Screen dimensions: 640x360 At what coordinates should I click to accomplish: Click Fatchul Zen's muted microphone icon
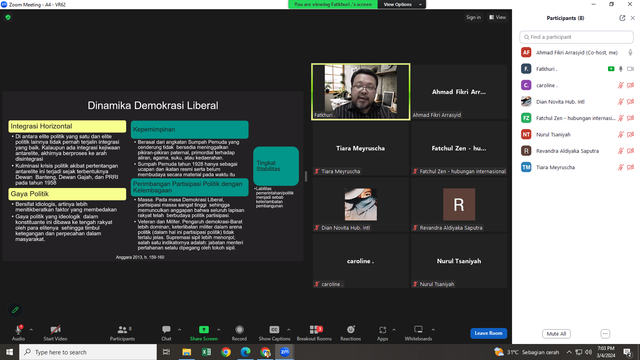[620, 118]
